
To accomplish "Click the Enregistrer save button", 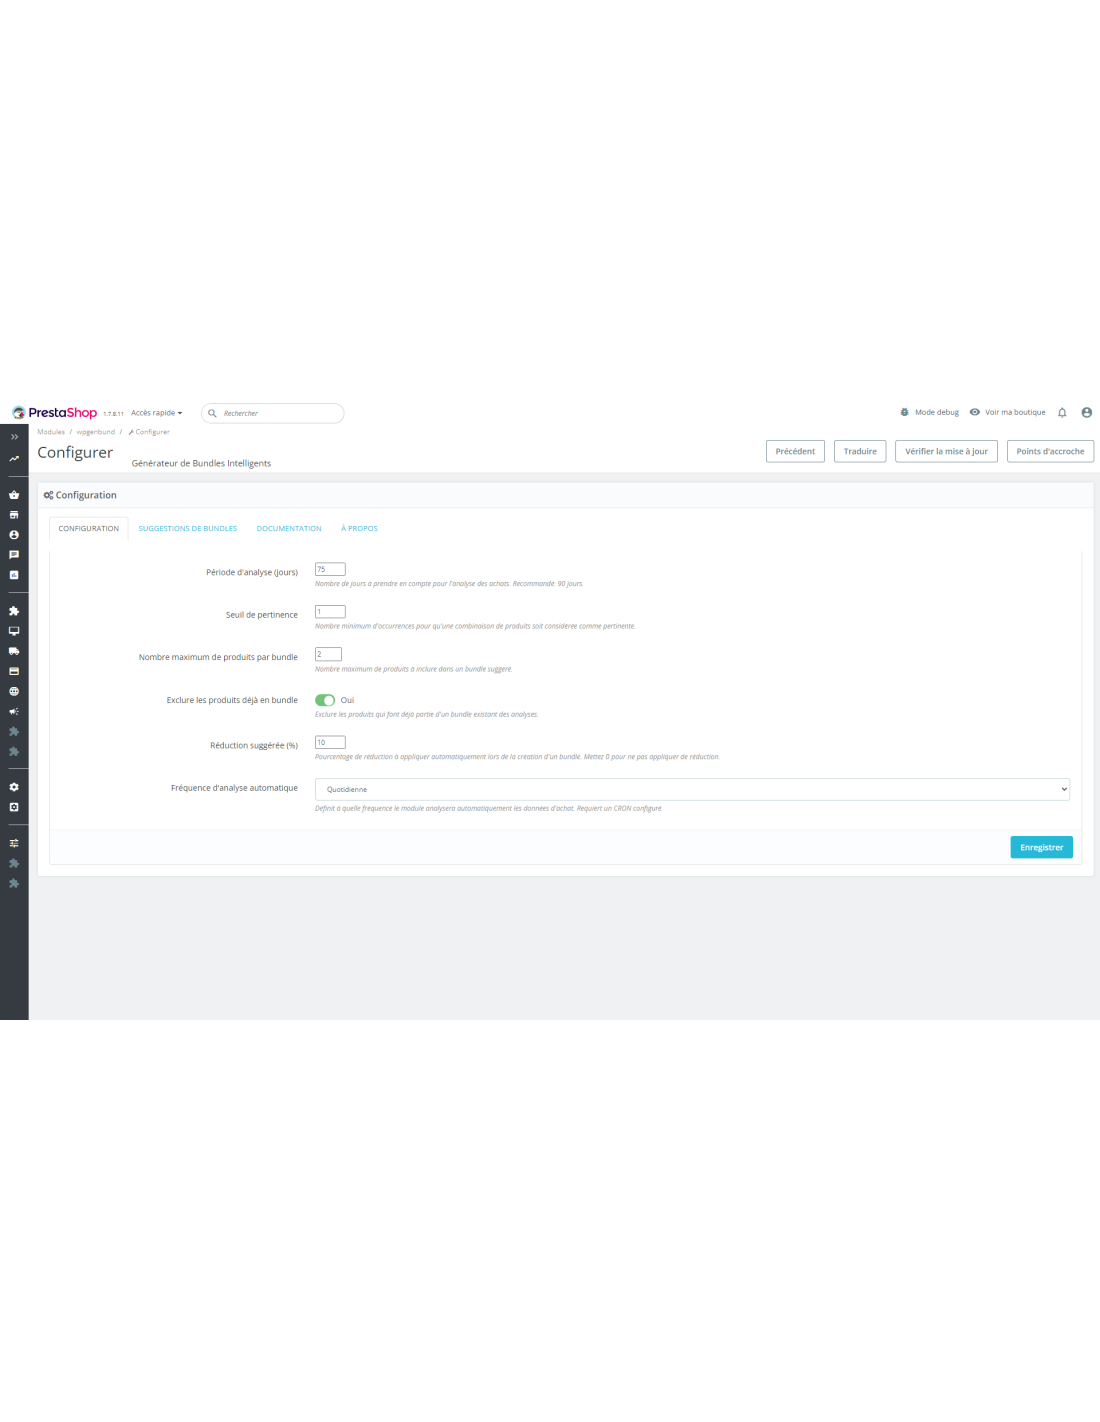I will pos(1041,847).
